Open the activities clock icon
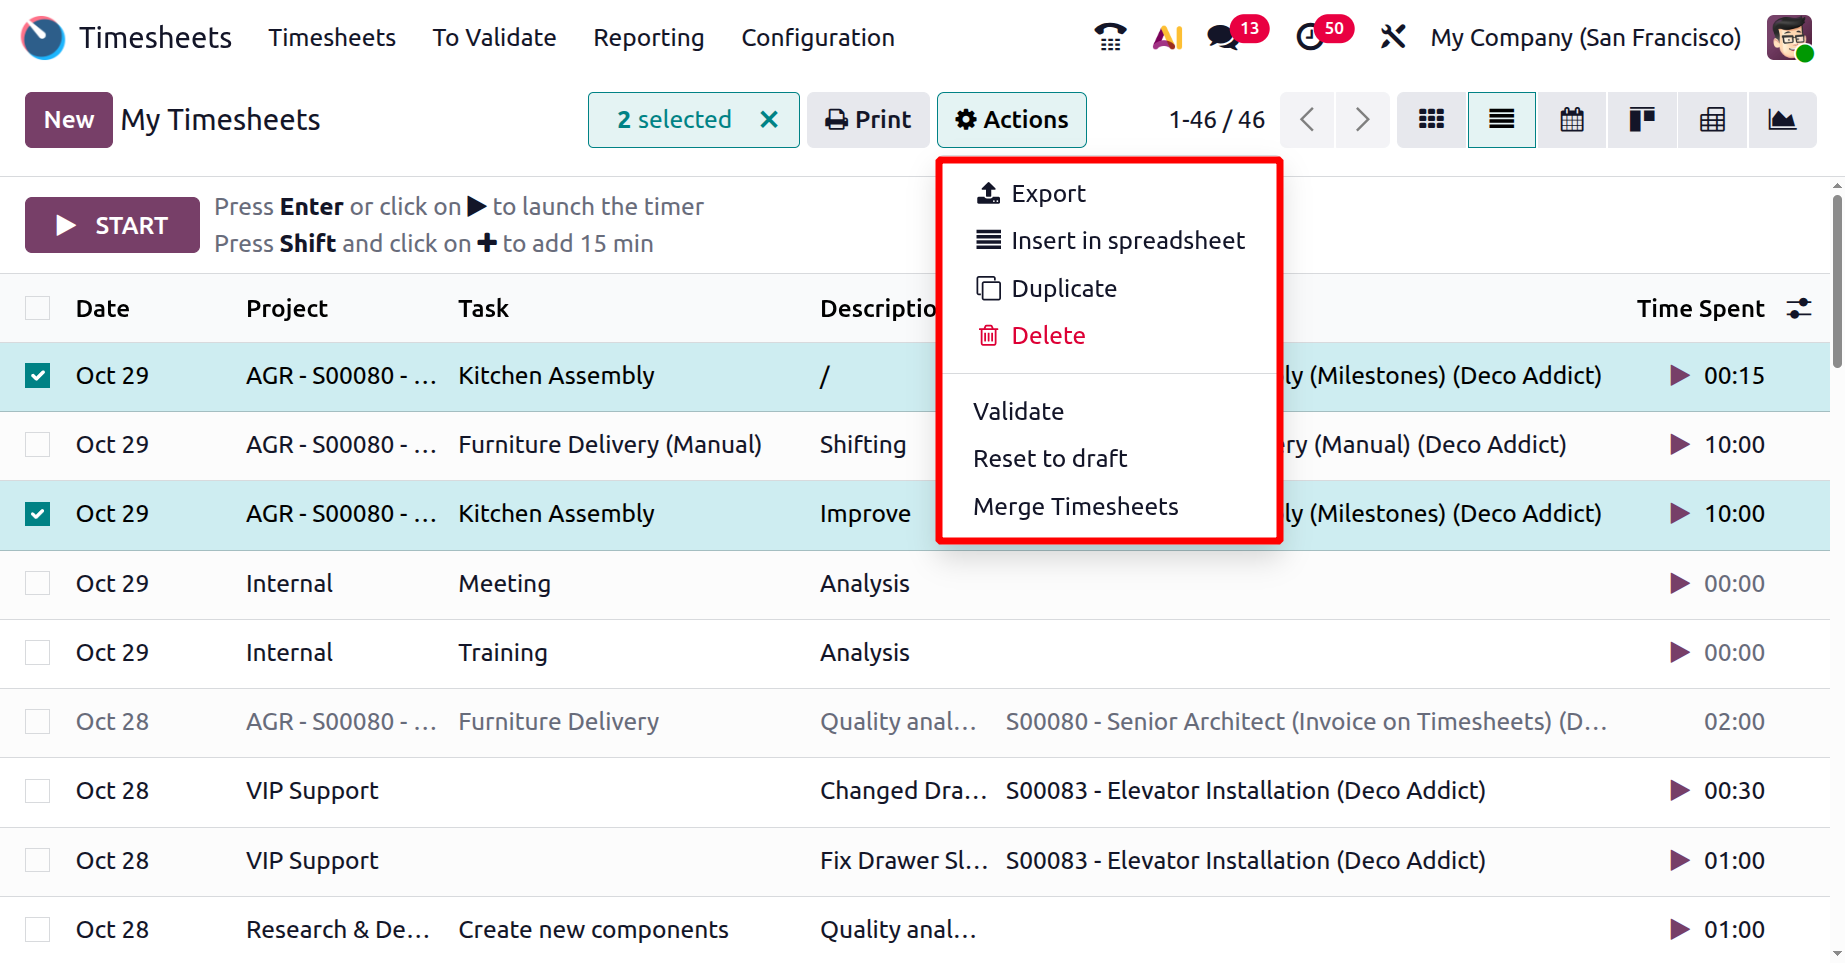This screenshot has width=1845, height=963. [x=1309, y=38]
